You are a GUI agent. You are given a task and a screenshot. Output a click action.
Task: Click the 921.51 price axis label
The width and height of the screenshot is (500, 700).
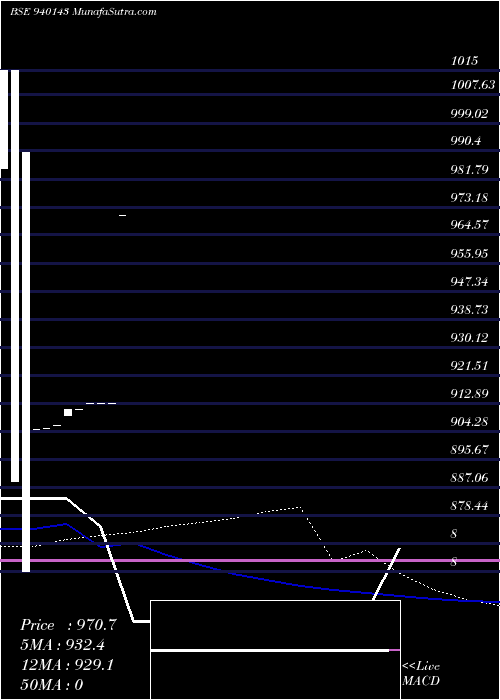(x=469, y=366)
